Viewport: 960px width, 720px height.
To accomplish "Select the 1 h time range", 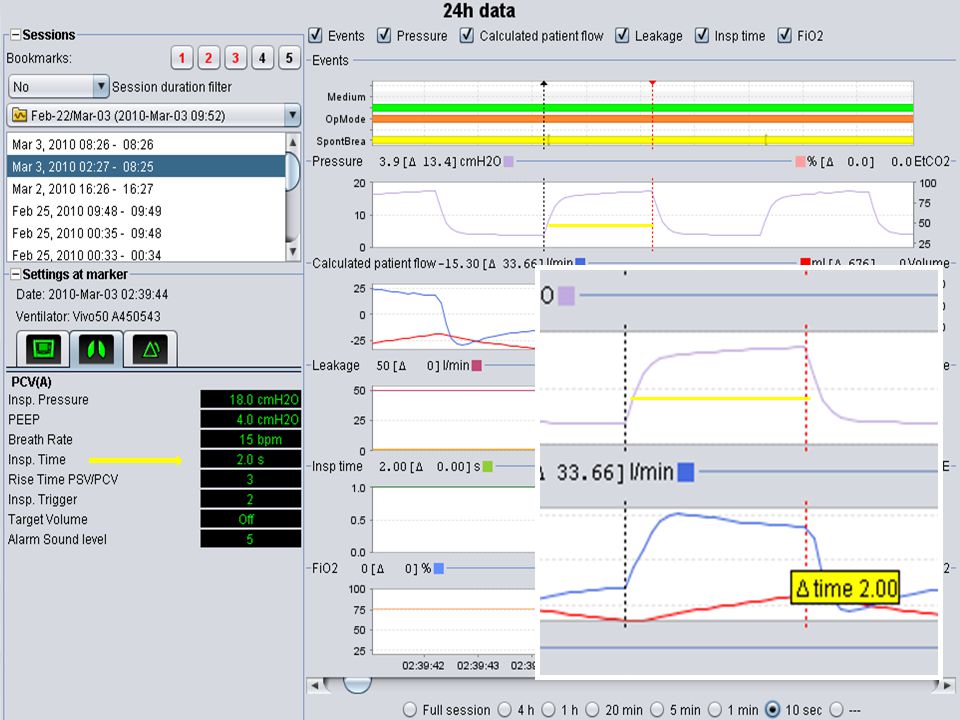I will (549, 710).
